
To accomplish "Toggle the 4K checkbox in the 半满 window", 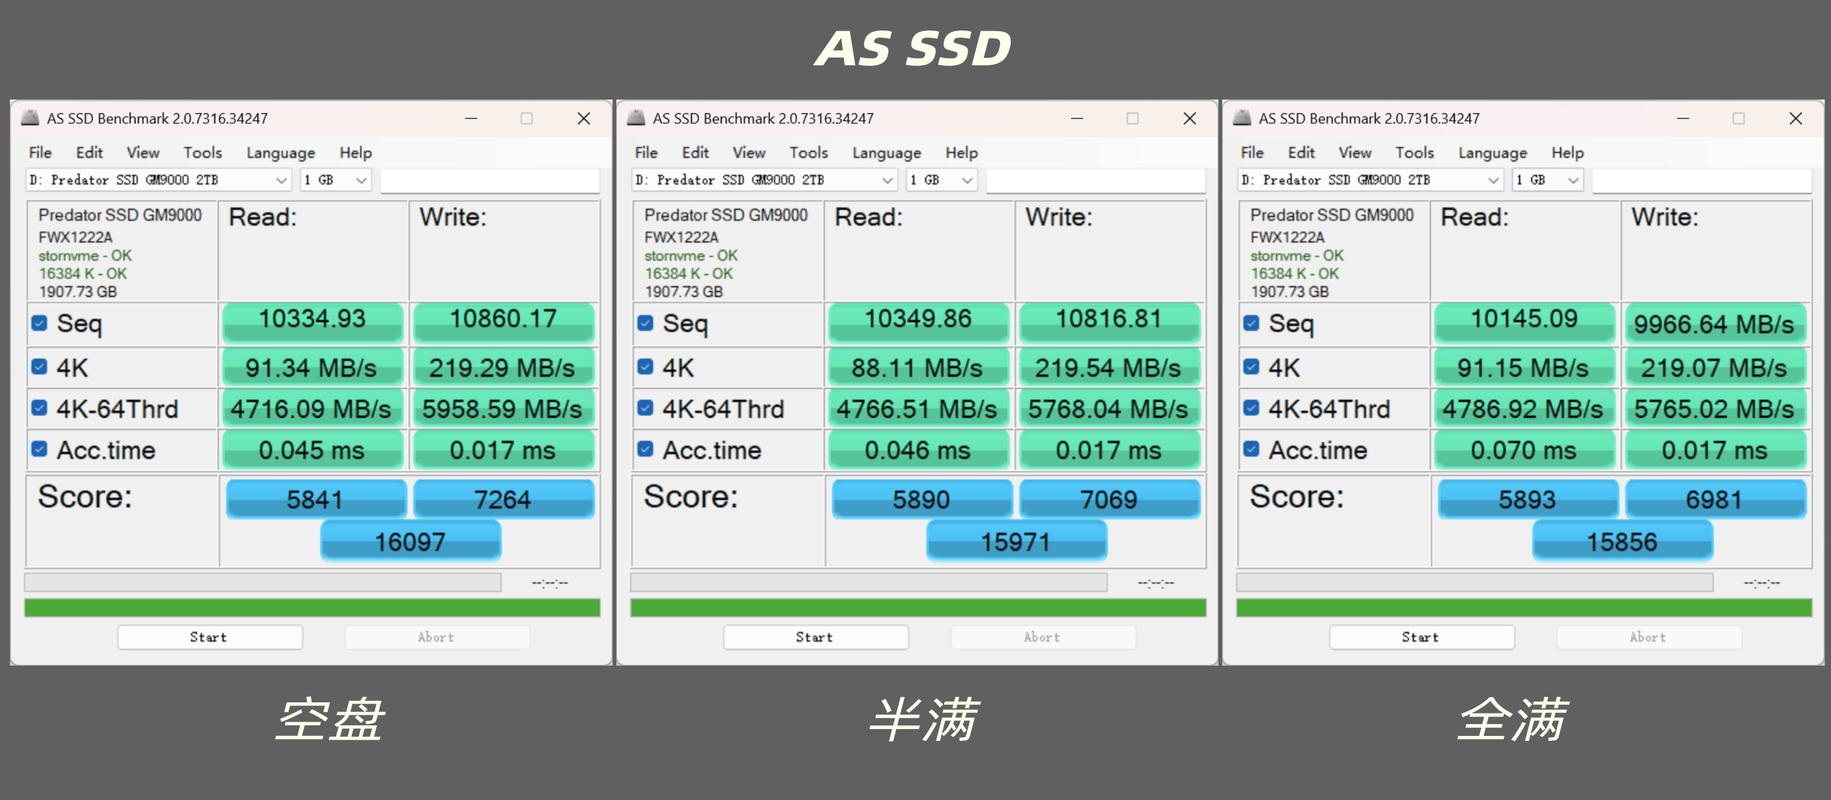I will click(645, 367).
